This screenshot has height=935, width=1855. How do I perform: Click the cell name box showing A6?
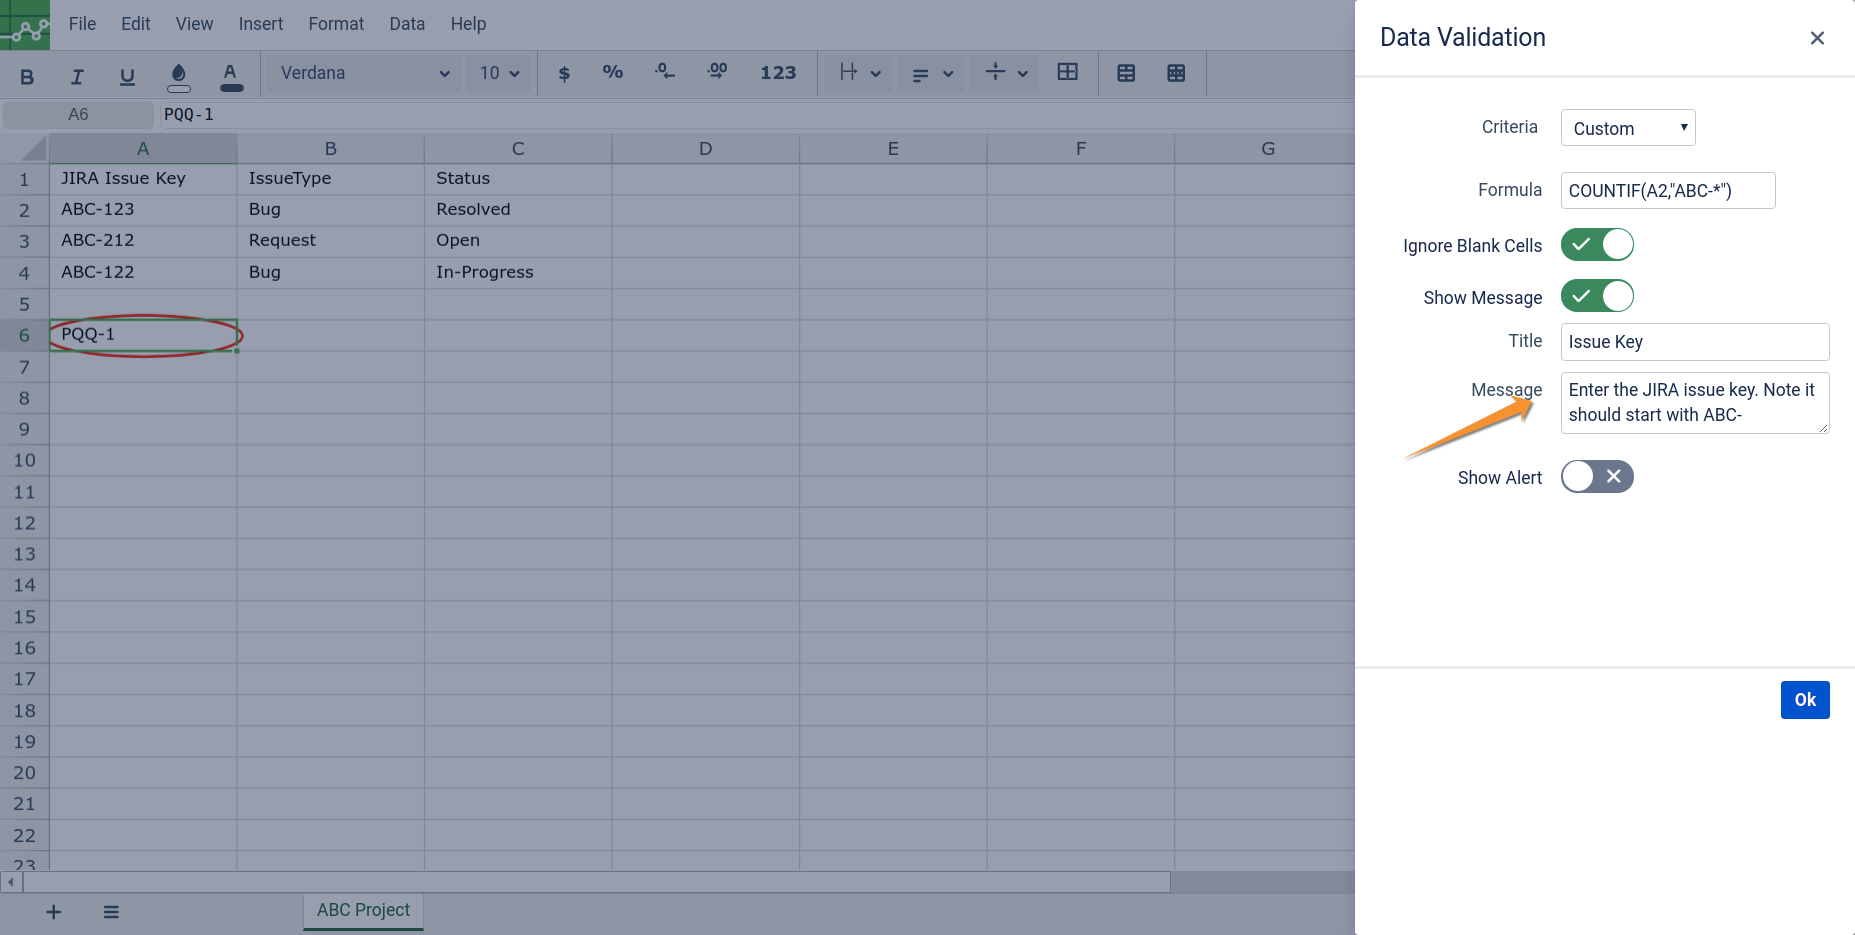coord(78,115)
